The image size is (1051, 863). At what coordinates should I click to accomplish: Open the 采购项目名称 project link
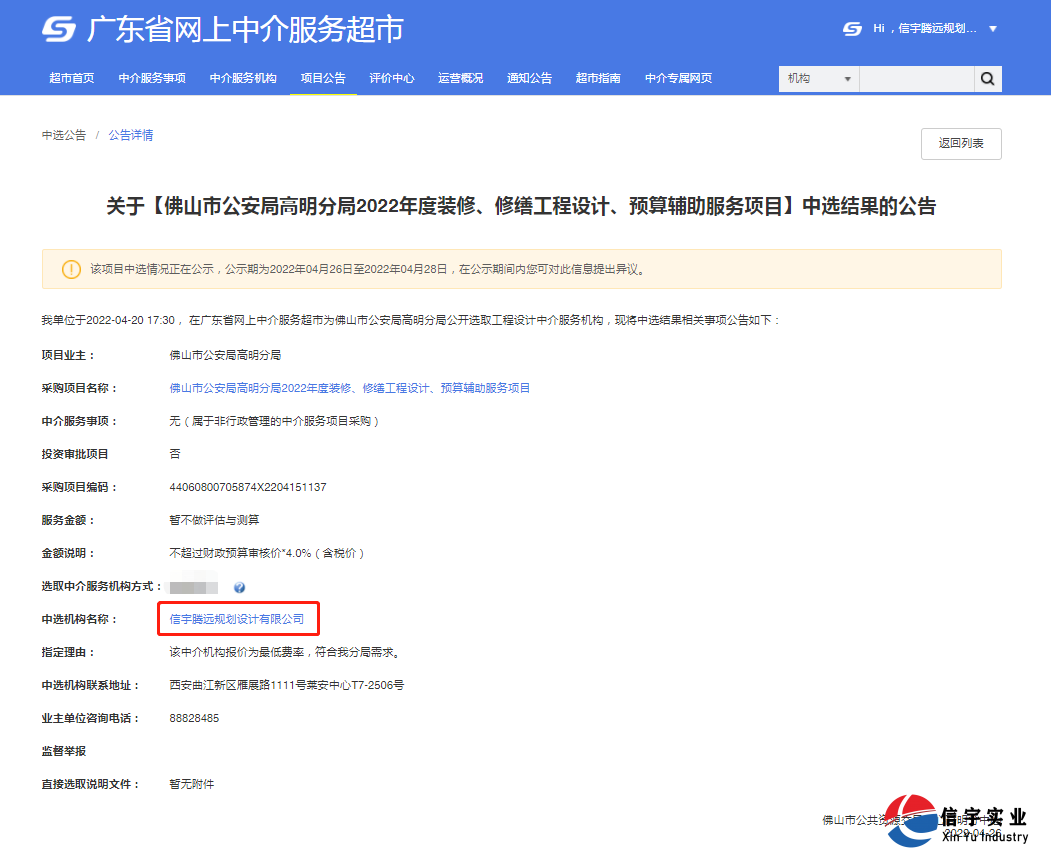click(x=349, y=387)
